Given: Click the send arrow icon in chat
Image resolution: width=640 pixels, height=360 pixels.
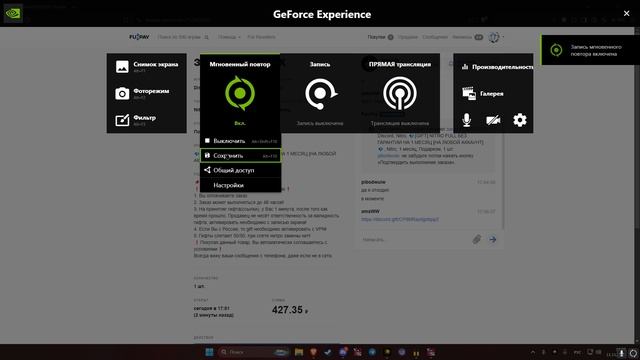Looking at the screenshot, I should 493,239.
